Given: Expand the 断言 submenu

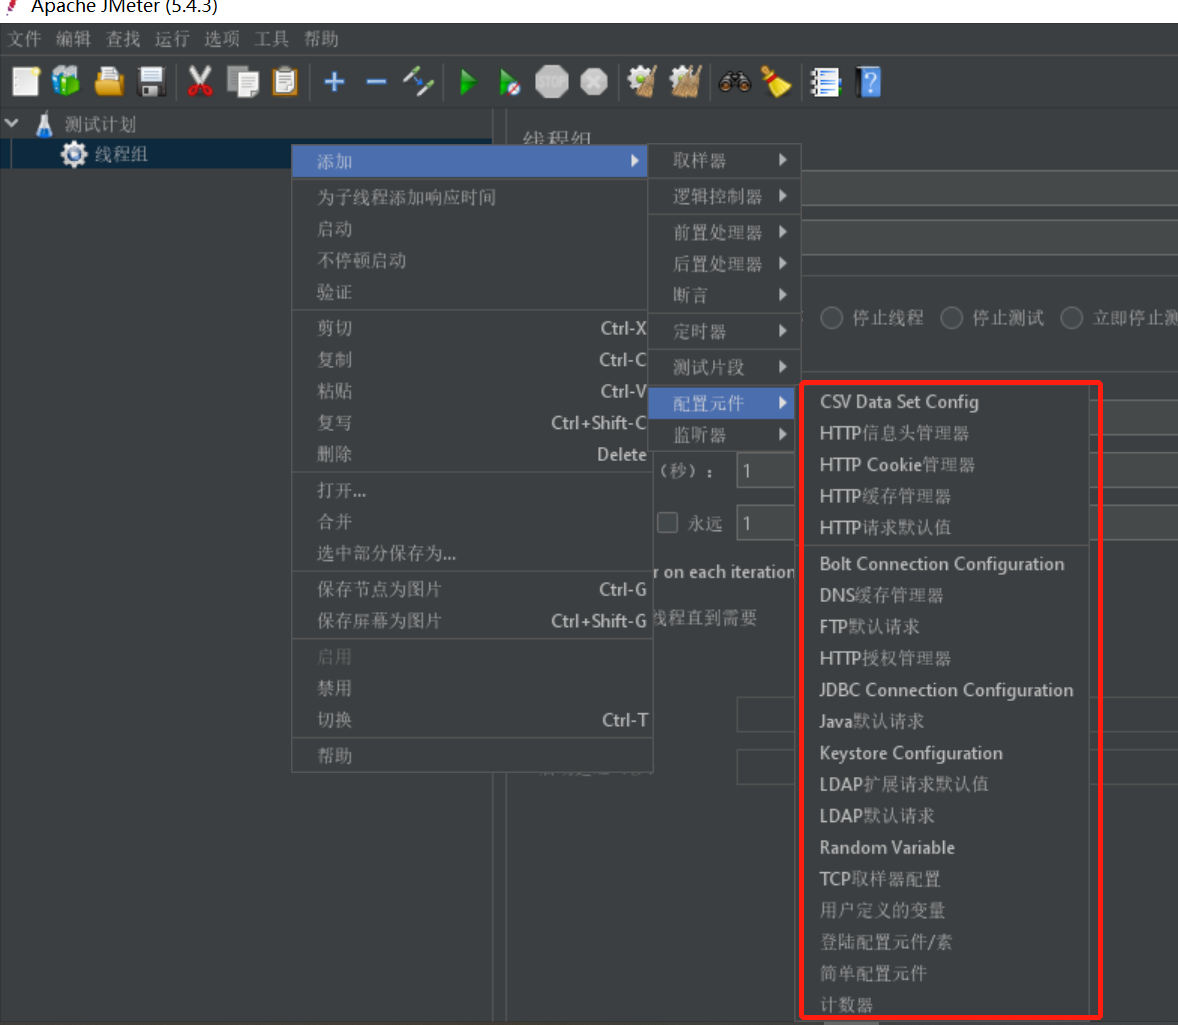Looking at the screenshot, I should (723, 295).
